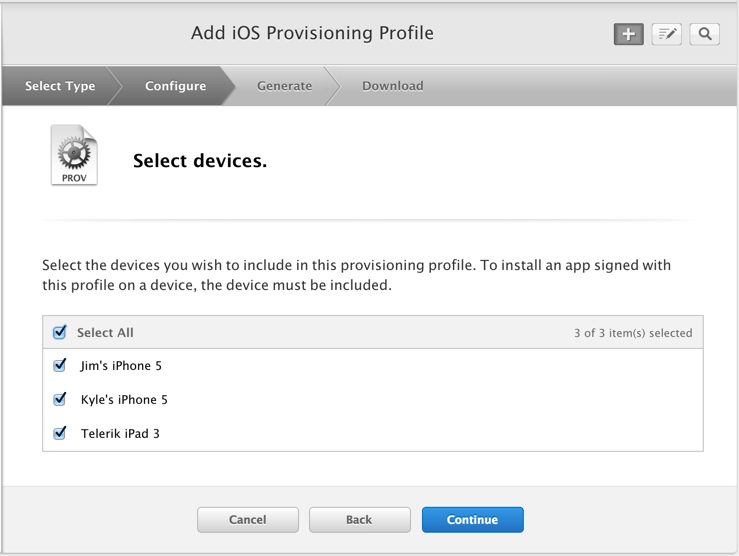Click the 3 of 3 items selected text
Screen dimensions: 739x556
pos(633,333)
